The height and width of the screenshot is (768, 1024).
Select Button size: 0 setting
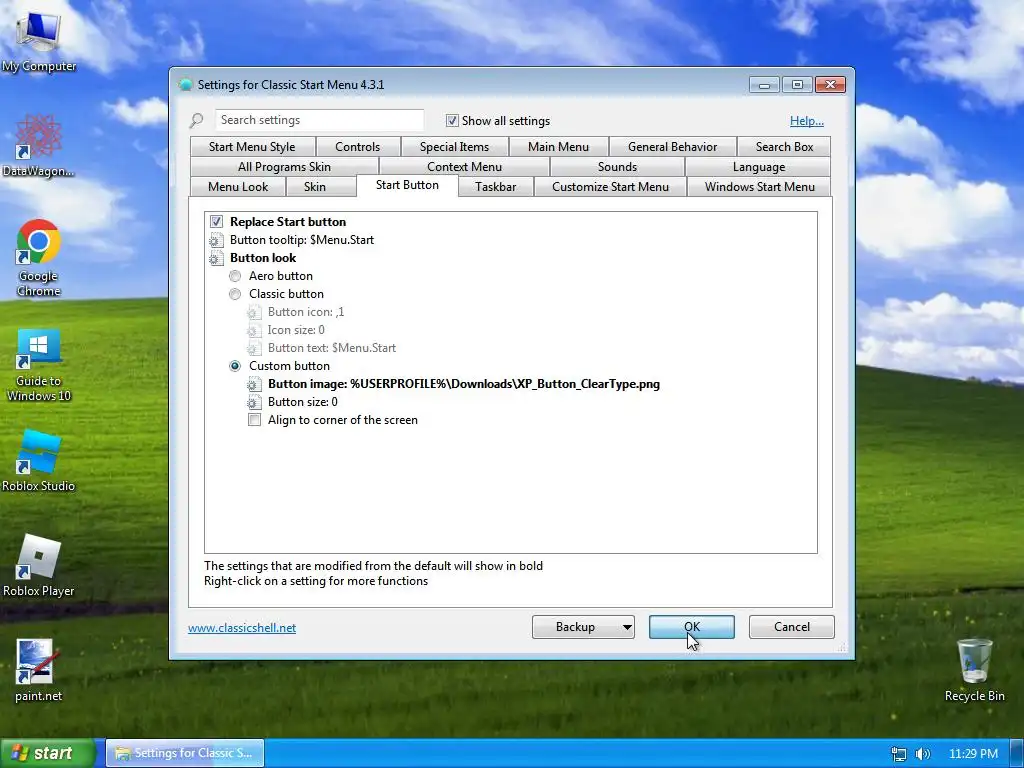coord(302,402)
